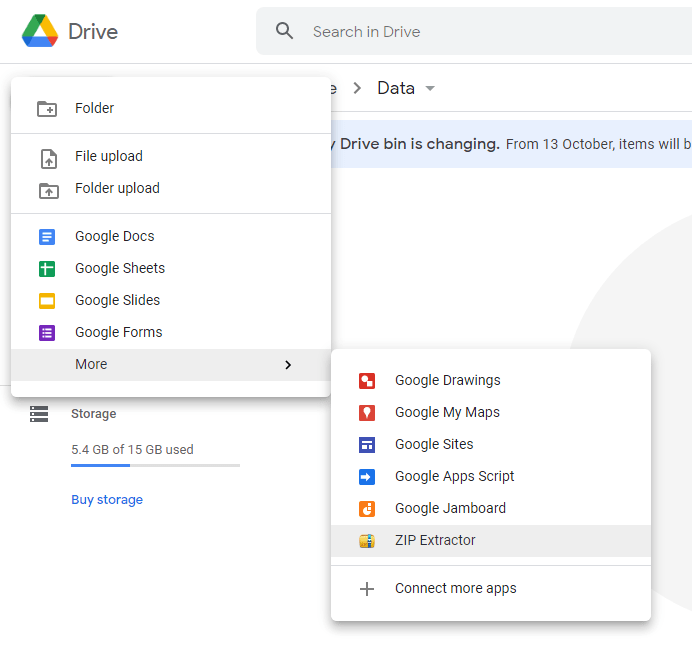Select Google Apps Script from the submenu
The width and height of the screenshot is (692, 651).
(491, 476)
